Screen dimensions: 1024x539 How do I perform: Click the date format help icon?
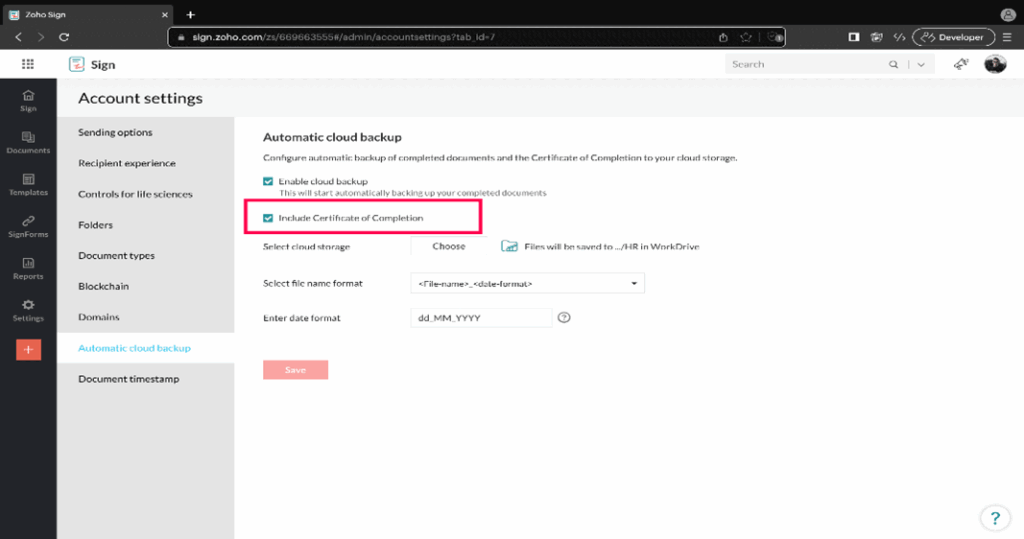point(564,318)
